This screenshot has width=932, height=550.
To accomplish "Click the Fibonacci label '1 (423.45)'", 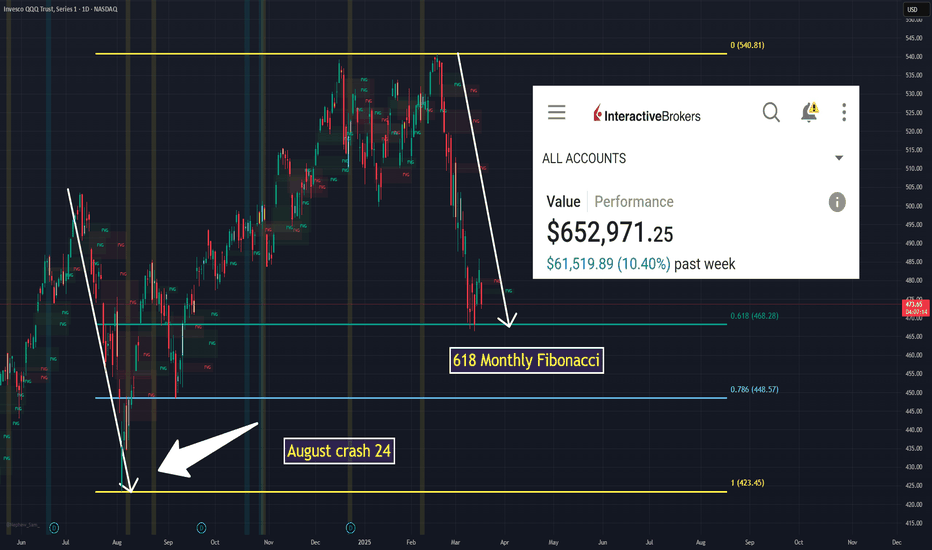I will [x=747, y=483].
